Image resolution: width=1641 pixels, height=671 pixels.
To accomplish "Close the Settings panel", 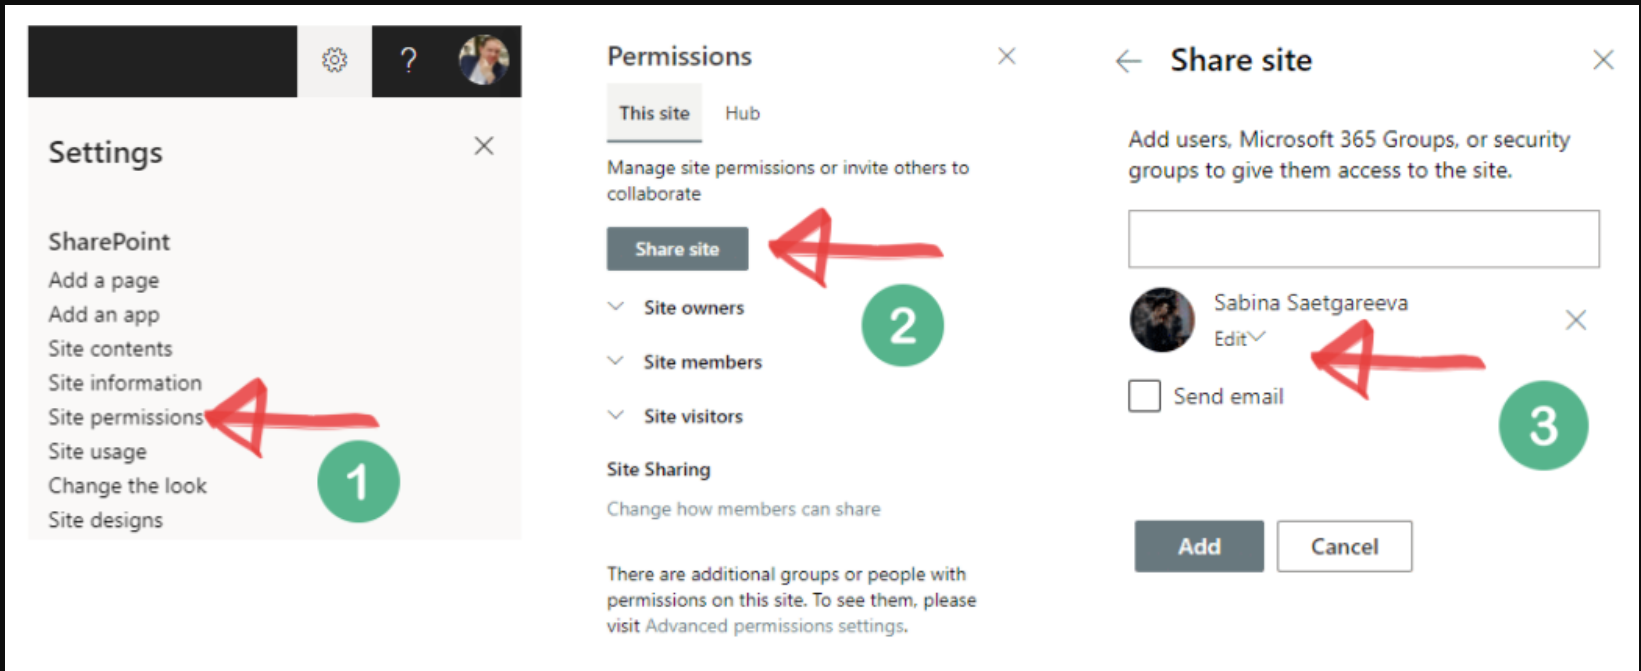I will pos(484,146).
